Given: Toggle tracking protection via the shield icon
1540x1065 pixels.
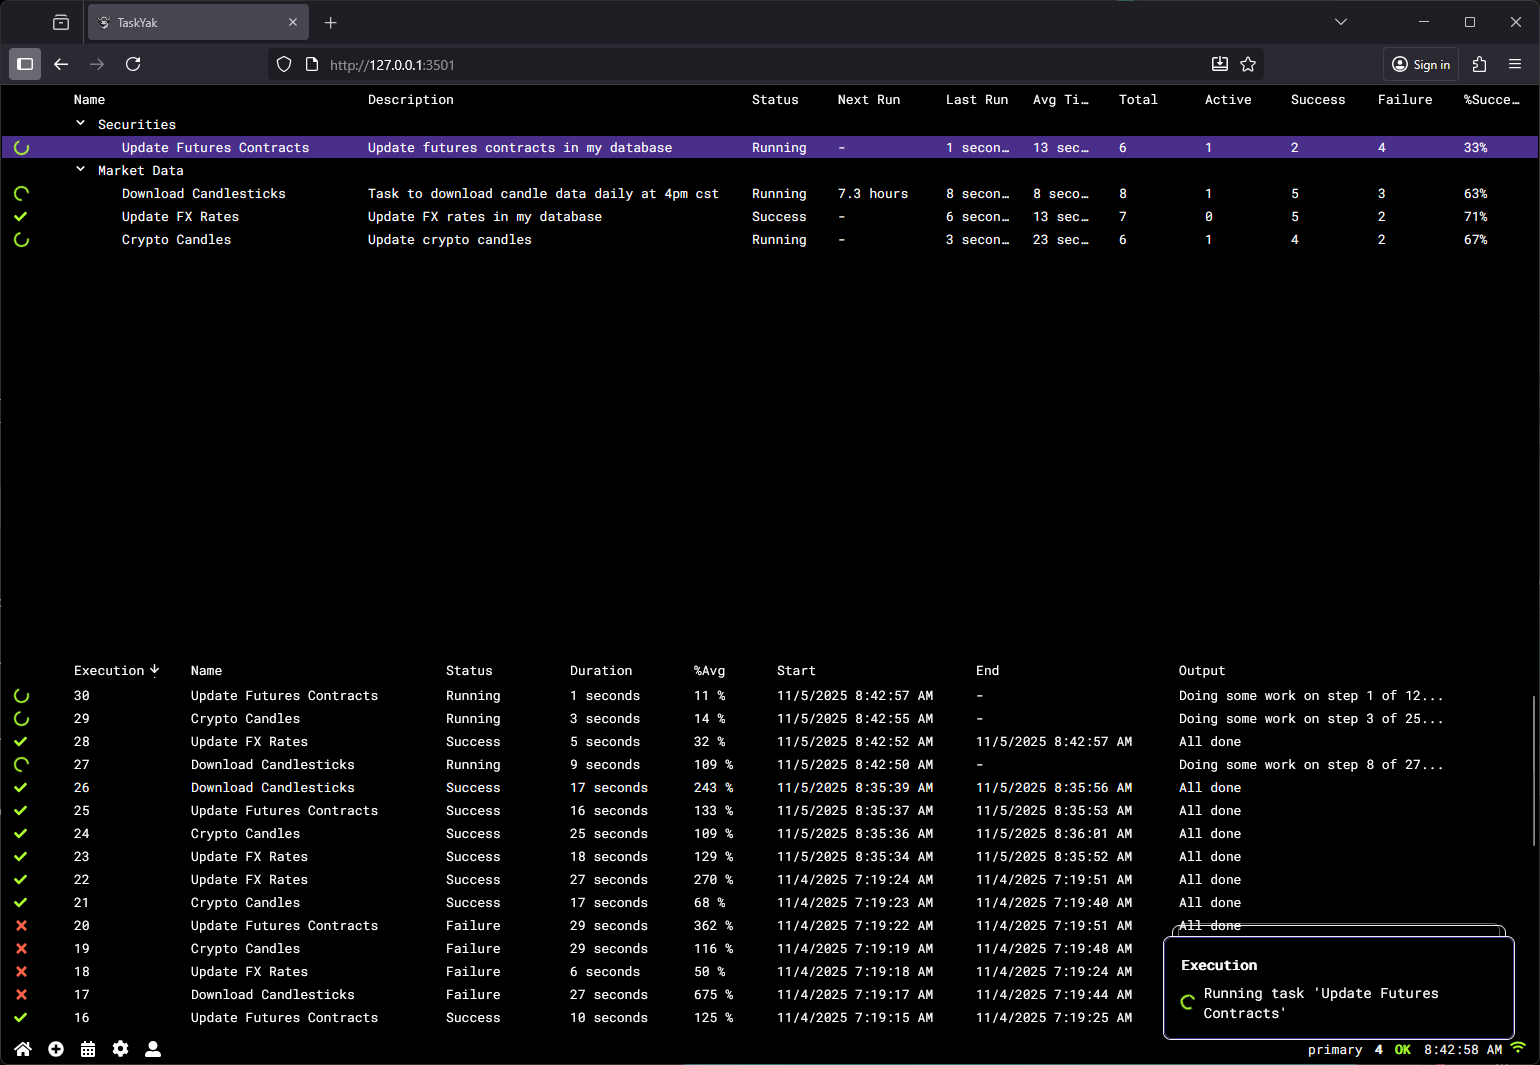Looking at the screenshot, I should (284, 64).
